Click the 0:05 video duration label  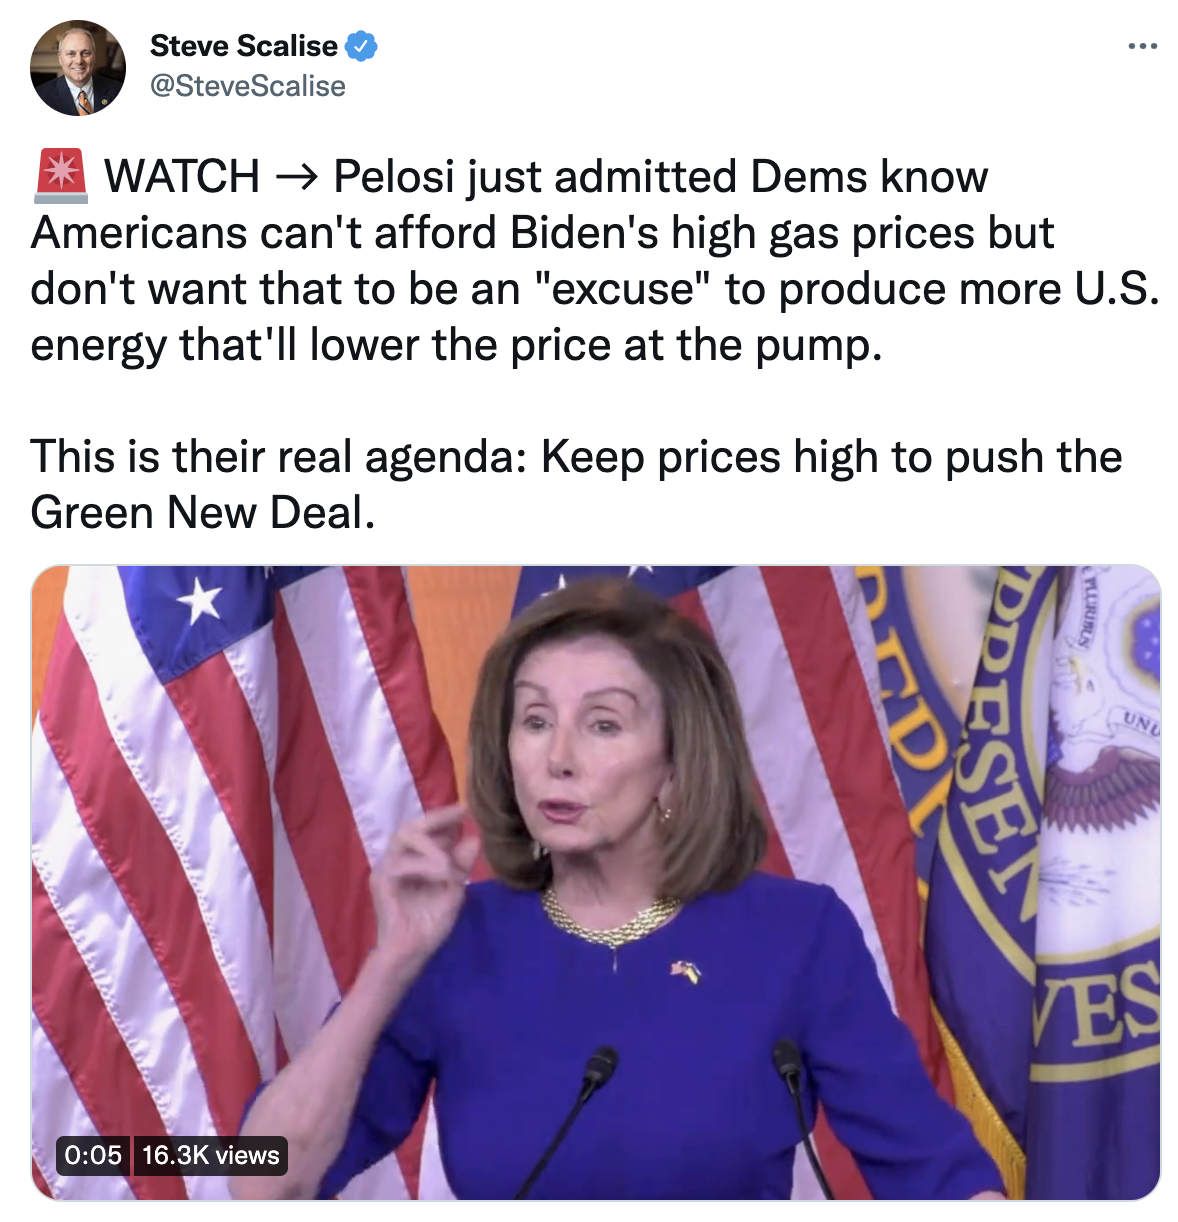pos(93,1155)
